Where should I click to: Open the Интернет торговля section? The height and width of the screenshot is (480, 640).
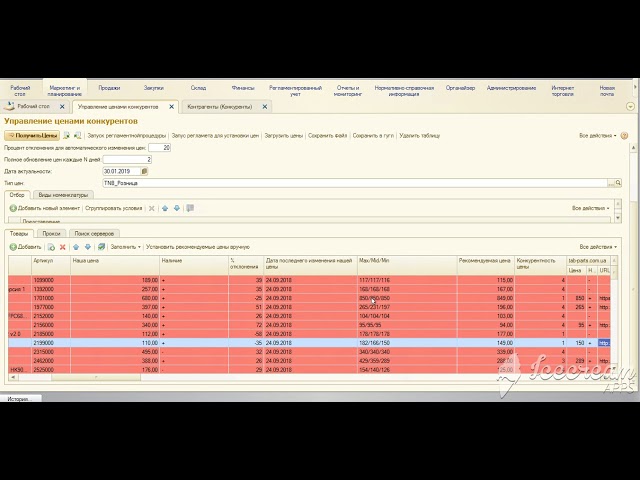pyautogui.click(x=563, y=91)
